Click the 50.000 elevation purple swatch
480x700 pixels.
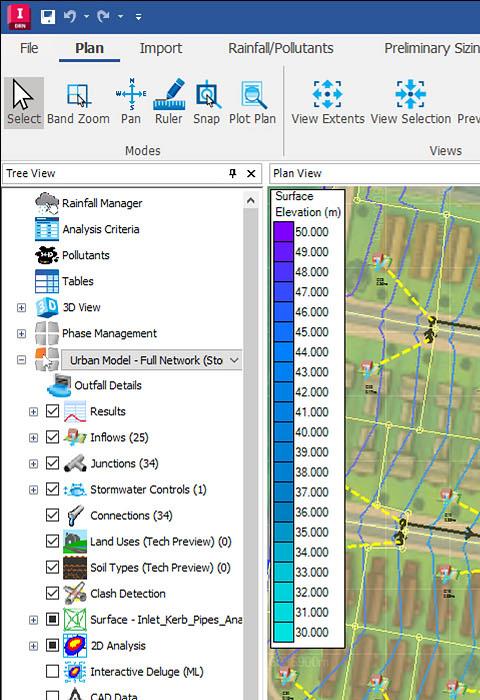tap(283, 232)
